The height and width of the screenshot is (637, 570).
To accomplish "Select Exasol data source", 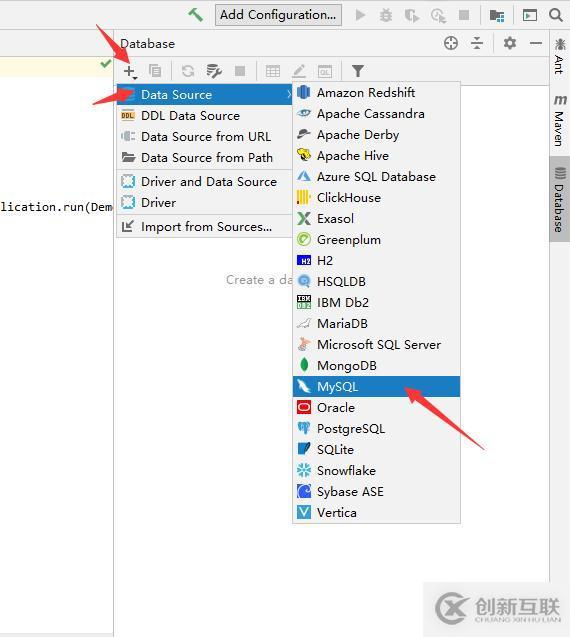I will pos(376,219).
